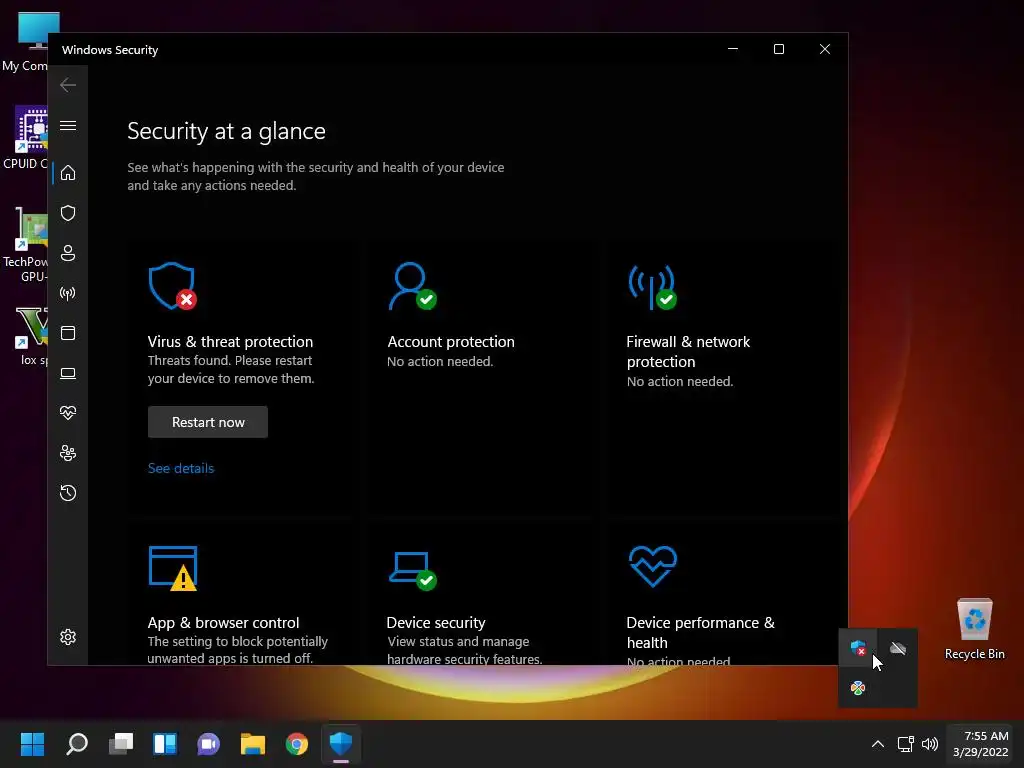Open Protection history clock sidebar icon
The height and width of the screenshot is (768, 1024).
68,493
